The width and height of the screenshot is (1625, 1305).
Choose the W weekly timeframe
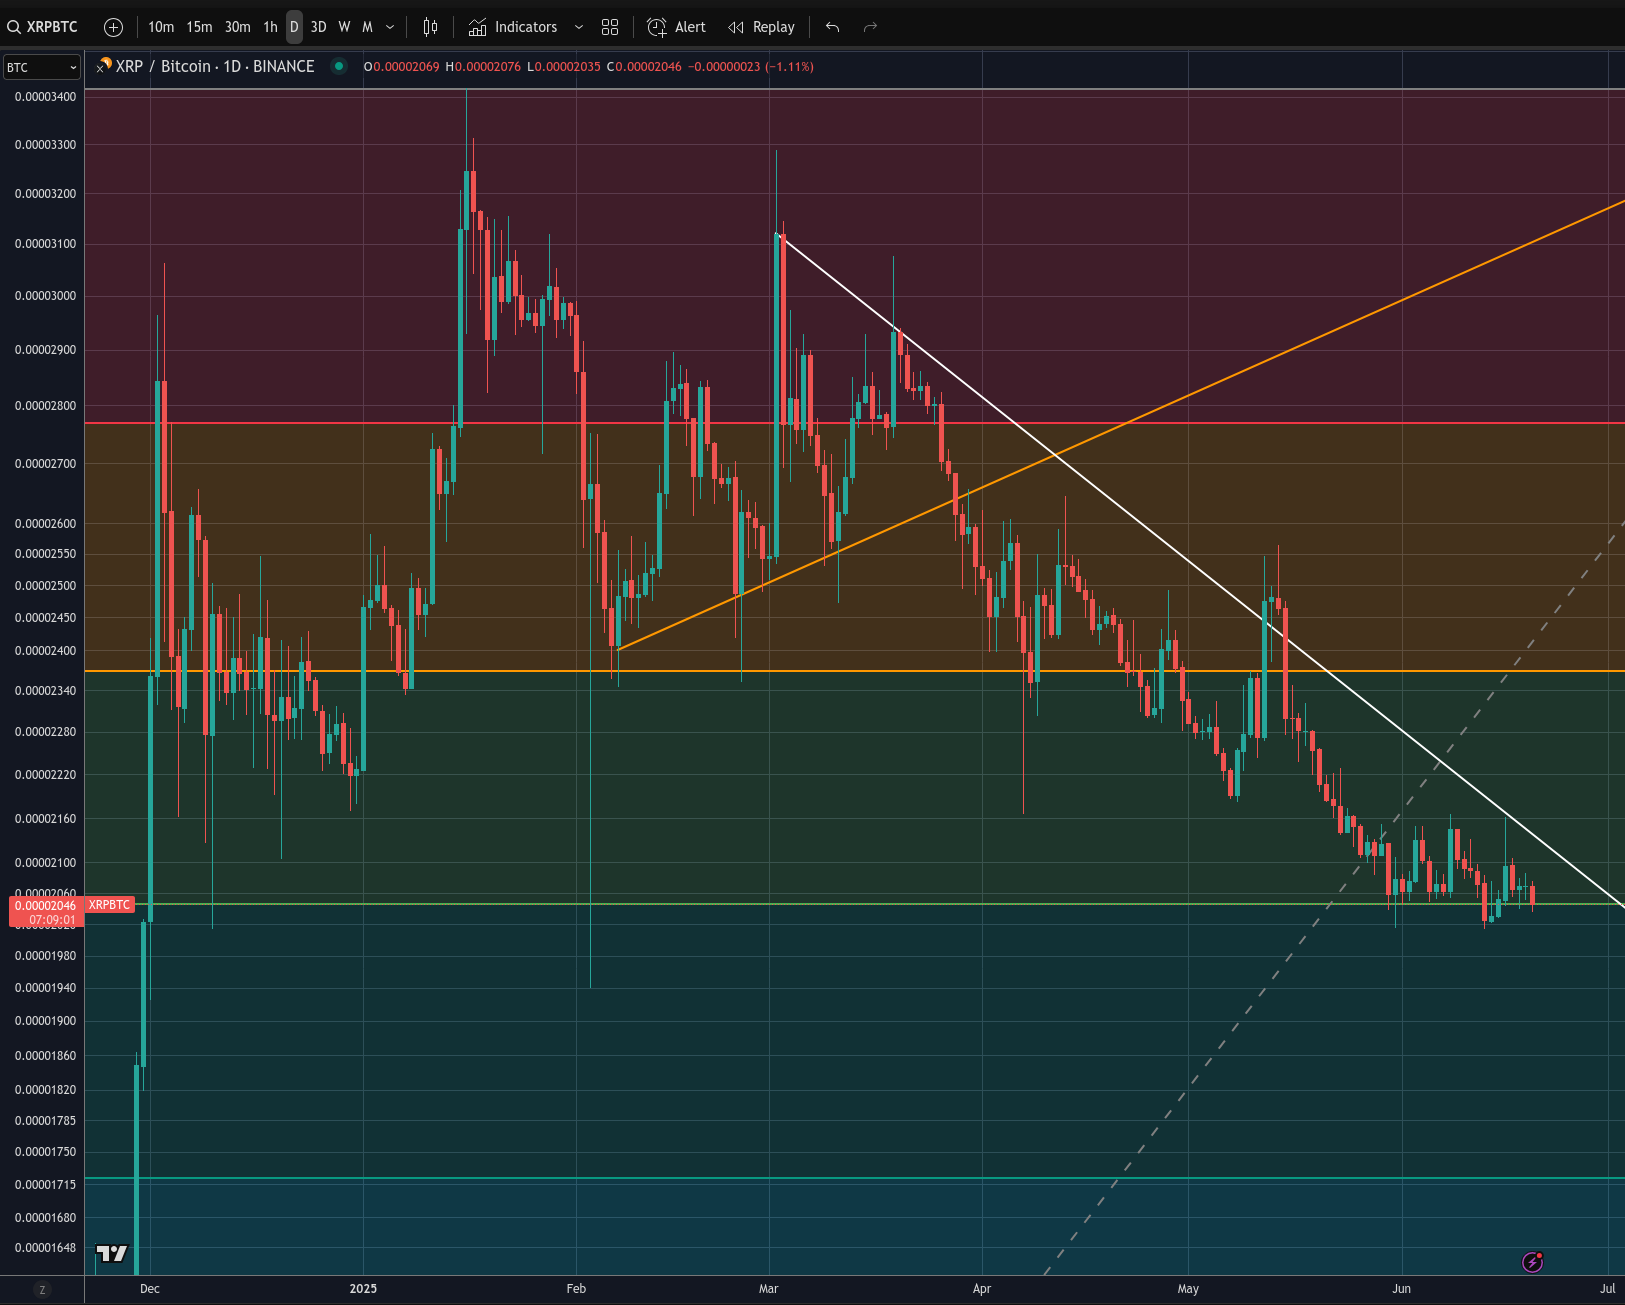click(344, 27)
